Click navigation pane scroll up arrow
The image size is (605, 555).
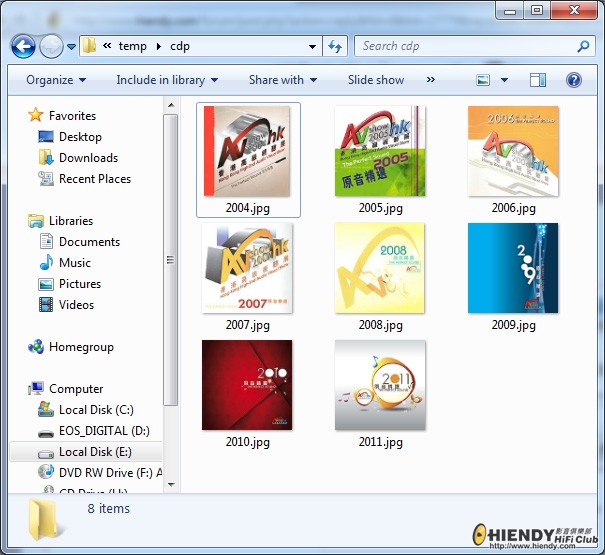coord(171,105)
